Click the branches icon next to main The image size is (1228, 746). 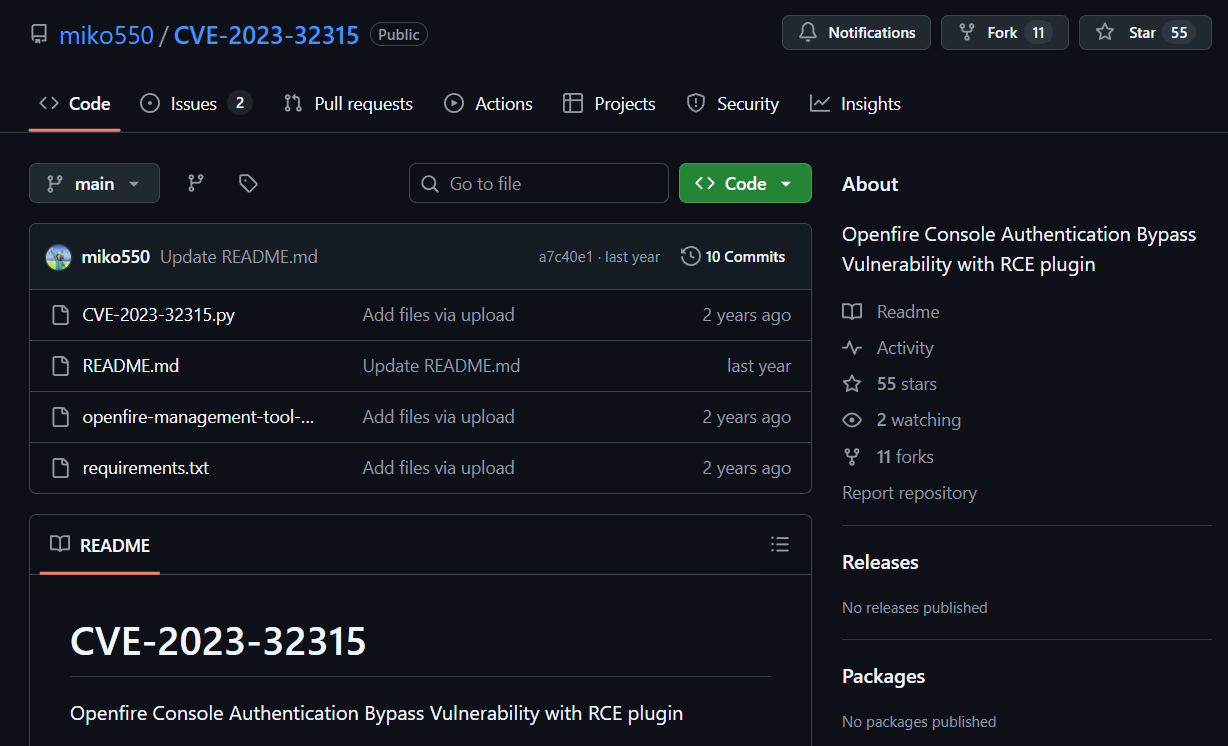point(196,183)
